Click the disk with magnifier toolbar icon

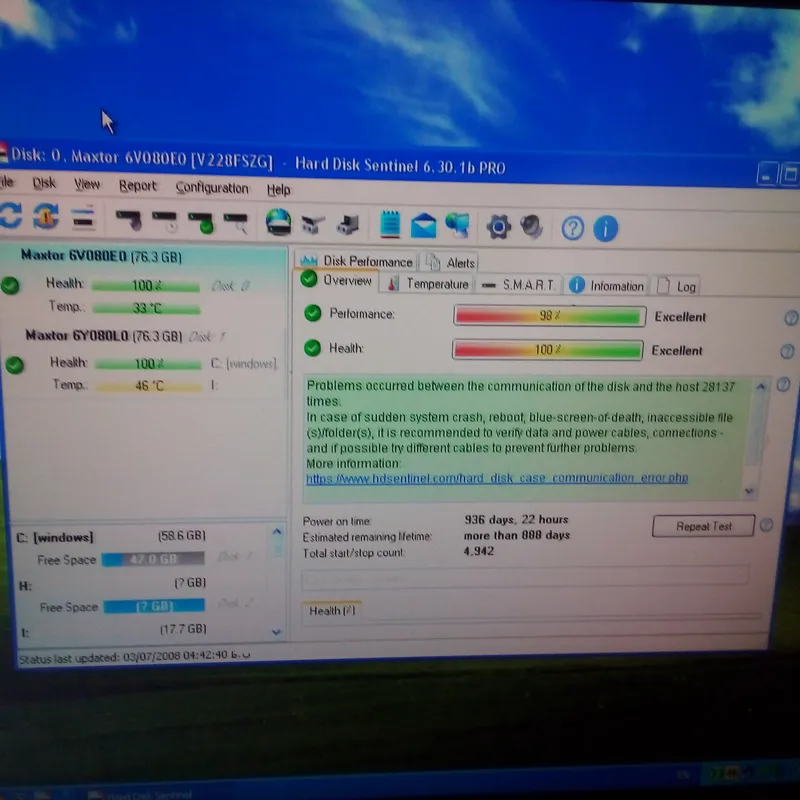coord(236,223)
